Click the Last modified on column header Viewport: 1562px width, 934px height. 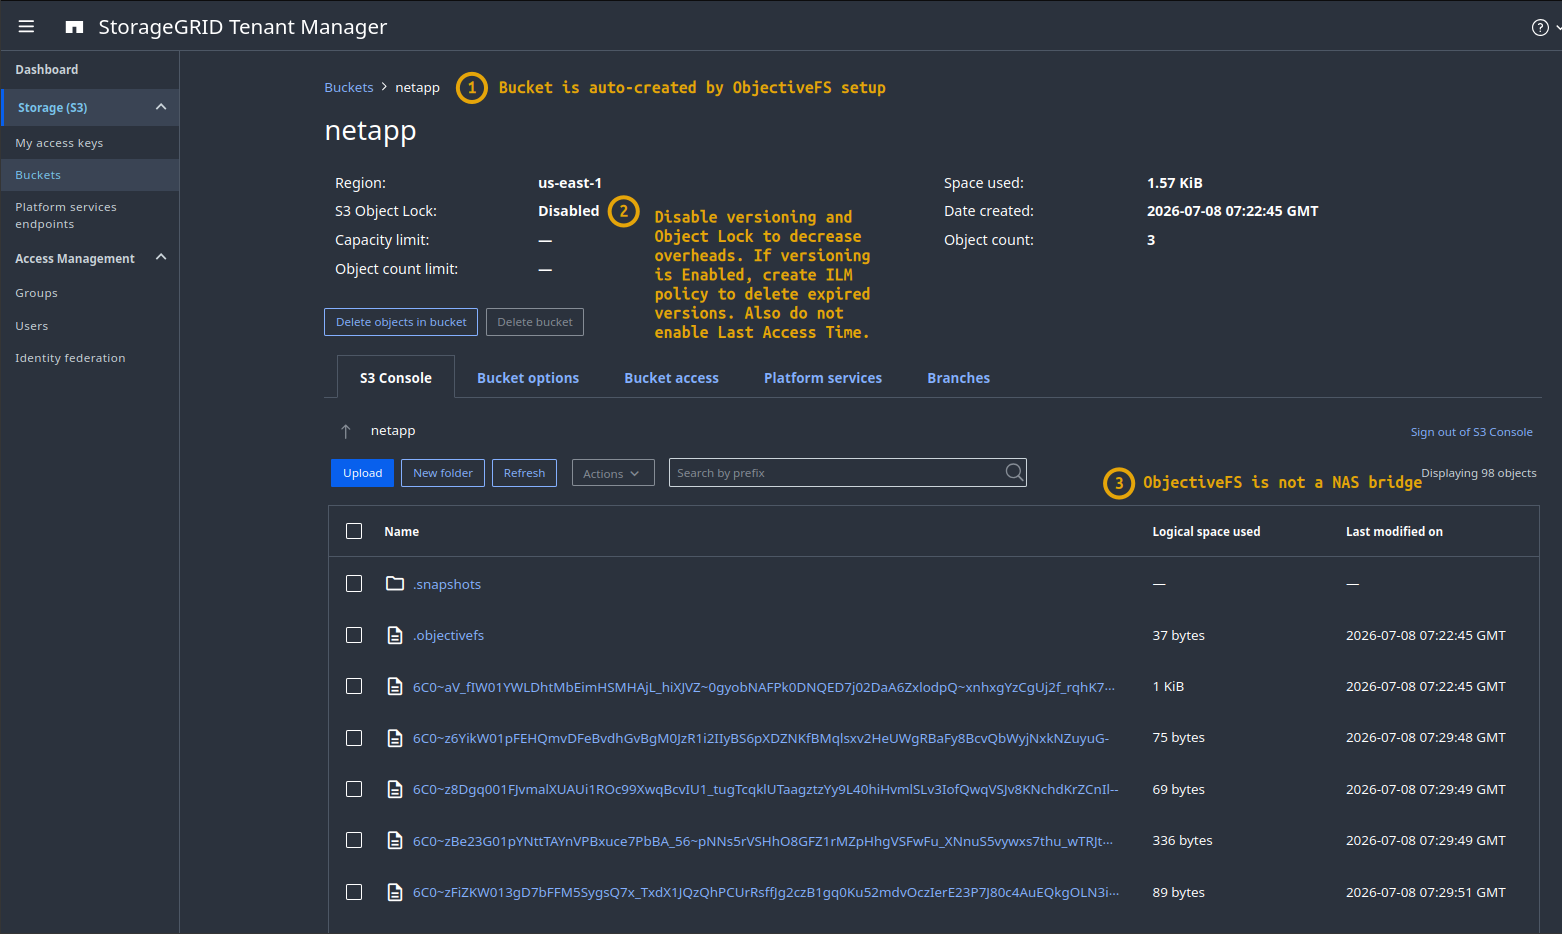[x=1394, y=532]
